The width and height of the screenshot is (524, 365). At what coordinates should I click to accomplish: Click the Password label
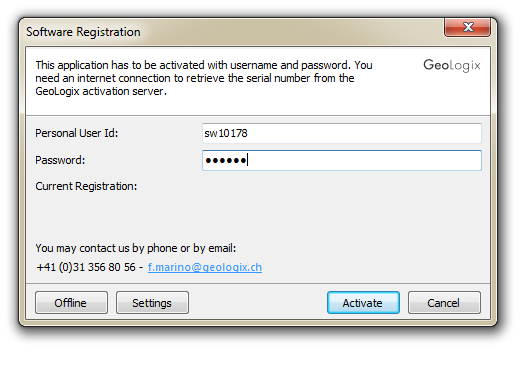60,160
